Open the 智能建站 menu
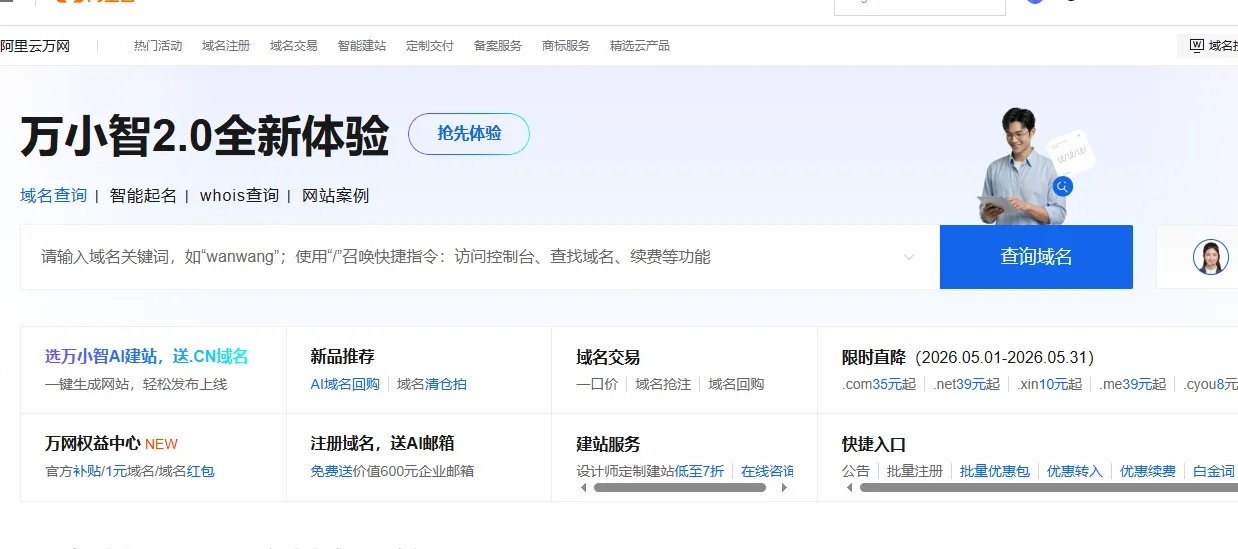The image size is (1238, 549). tap(362, 46)
